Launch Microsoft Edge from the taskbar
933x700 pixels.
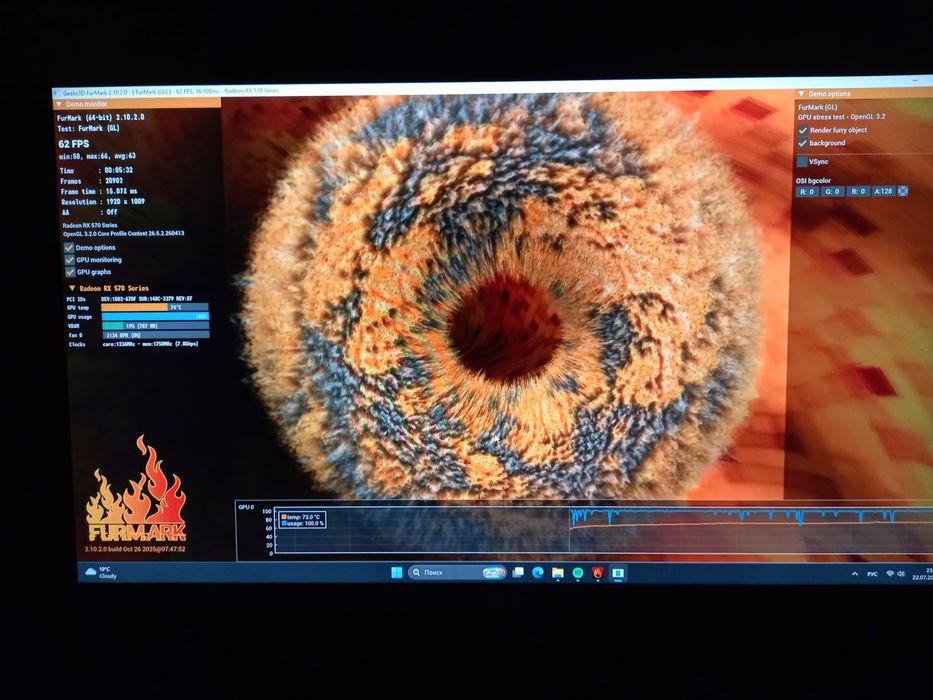tap(538, 573)
